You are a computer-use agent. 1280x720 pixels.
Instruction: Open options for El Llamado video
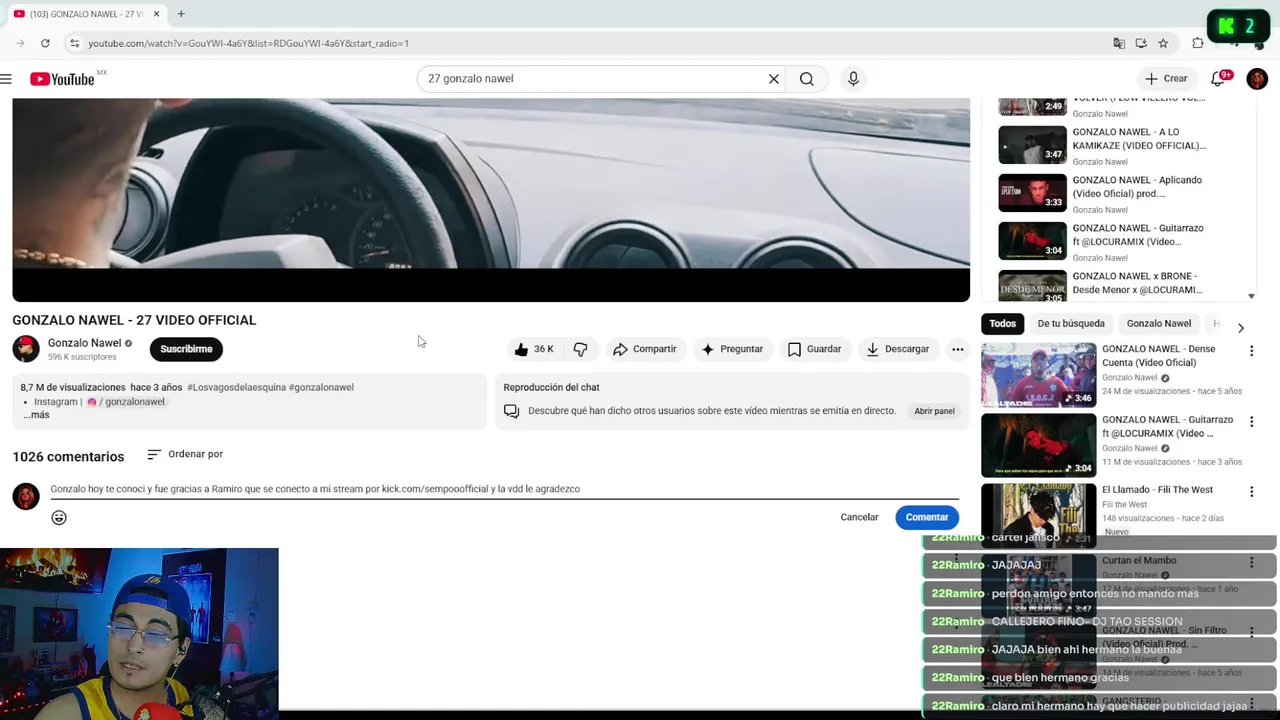point(1251,491)
